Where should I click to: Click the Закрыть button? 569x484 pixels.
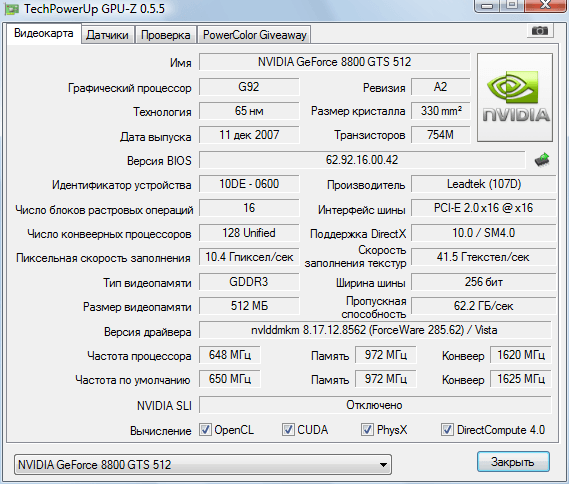point(513,462)
